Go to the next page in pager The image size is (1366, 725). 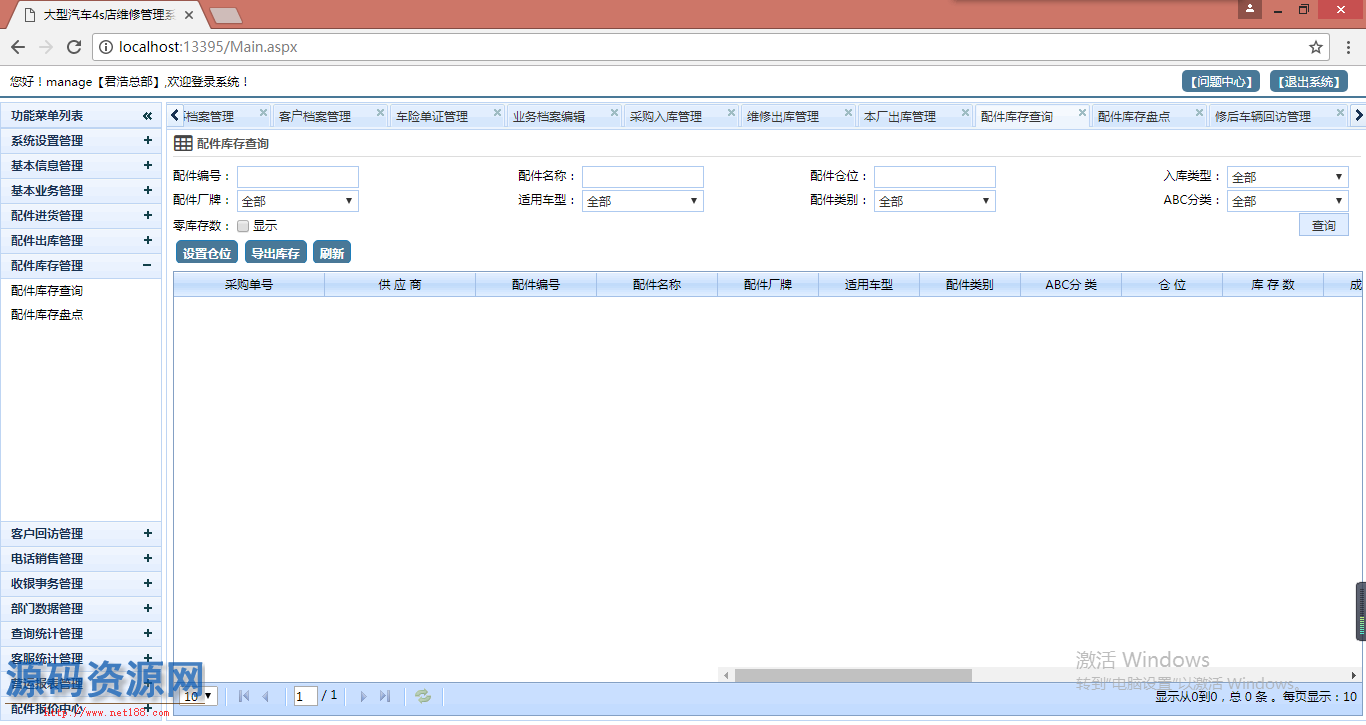pos(363,696)
